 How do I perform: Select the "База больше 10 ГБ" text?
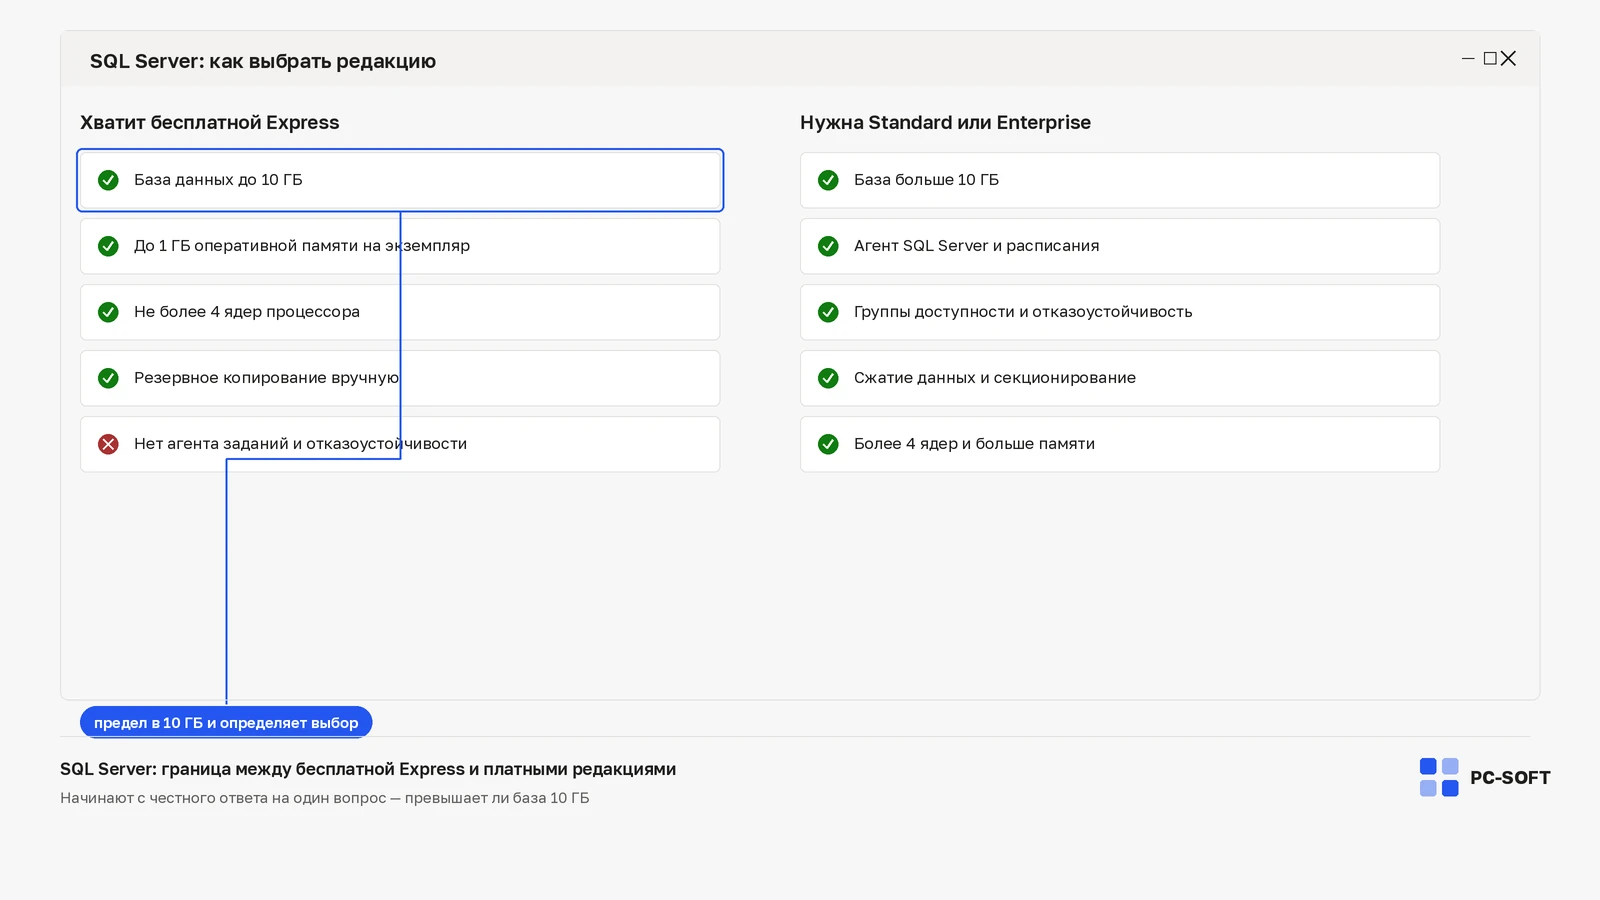(x=927, y=180)
